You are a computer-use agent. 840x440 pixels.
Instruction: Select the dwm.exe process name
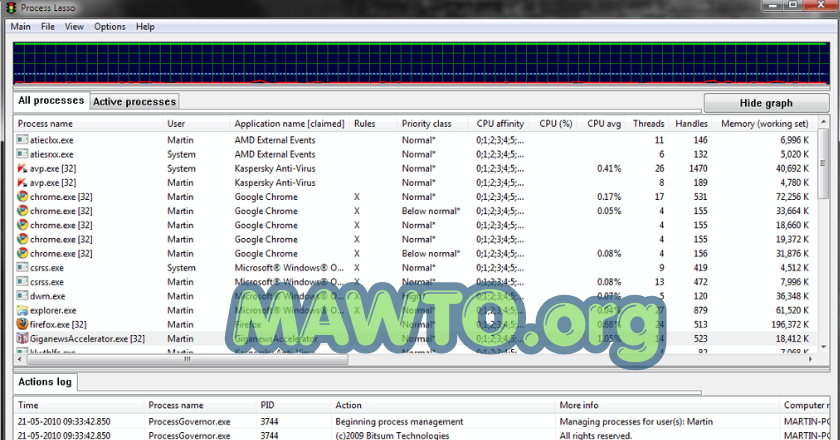pyautogui.click(x=48, y=296)
